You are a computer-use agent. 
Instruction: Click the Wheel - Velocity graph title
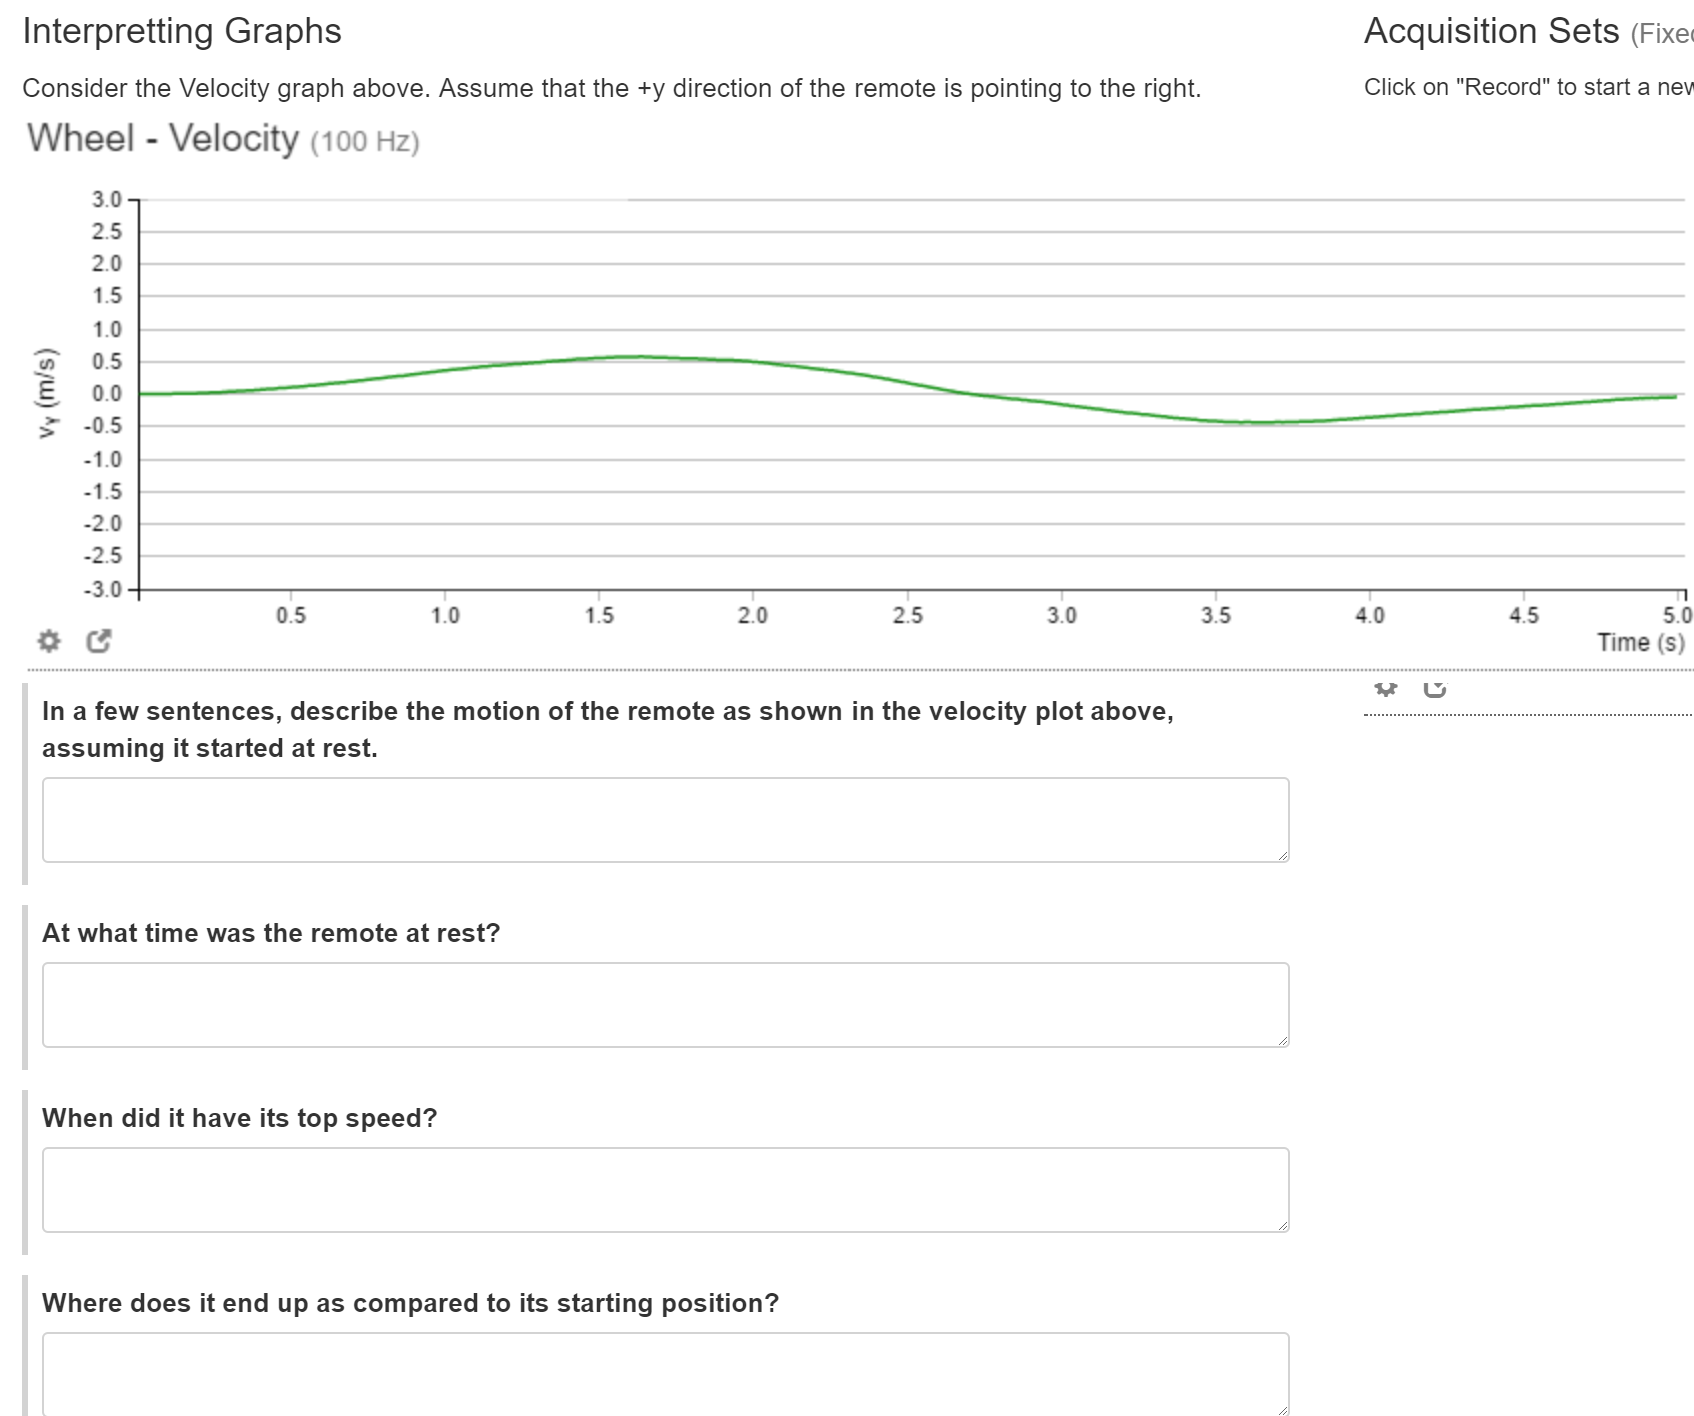[160, 138]
